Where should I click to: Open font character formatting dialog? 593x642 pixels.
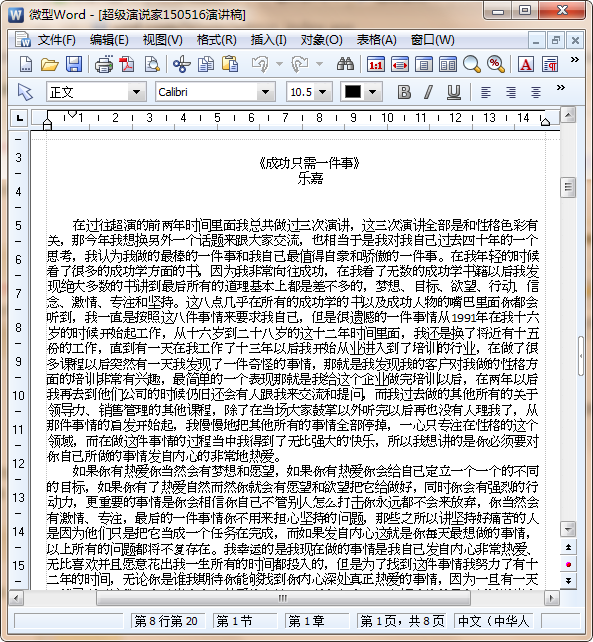(x=526, y=64)
